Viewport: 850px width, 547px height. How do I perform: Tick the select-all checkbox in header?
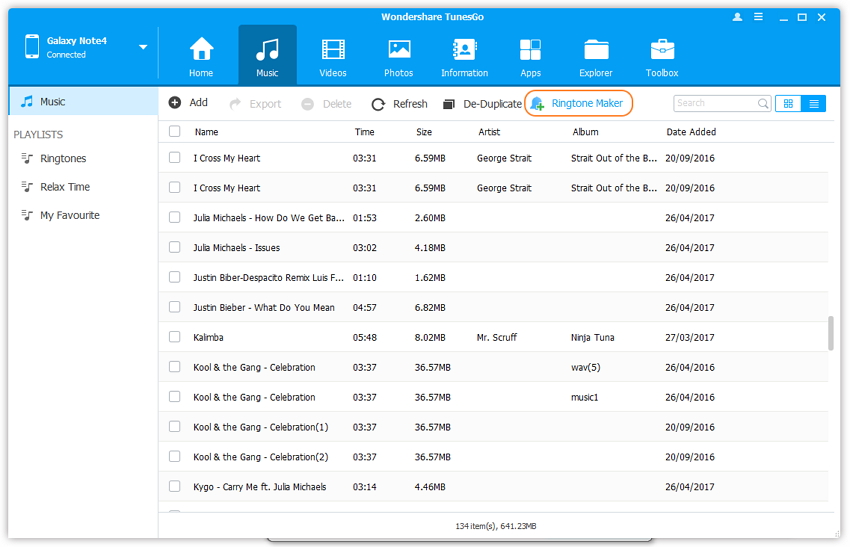[175, 132]
